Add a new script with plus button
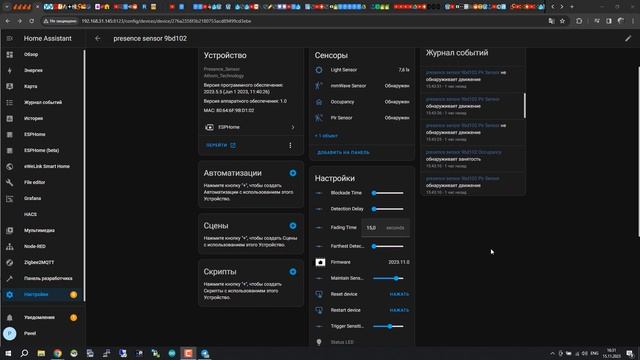640x360 pixels. (293, 272)
